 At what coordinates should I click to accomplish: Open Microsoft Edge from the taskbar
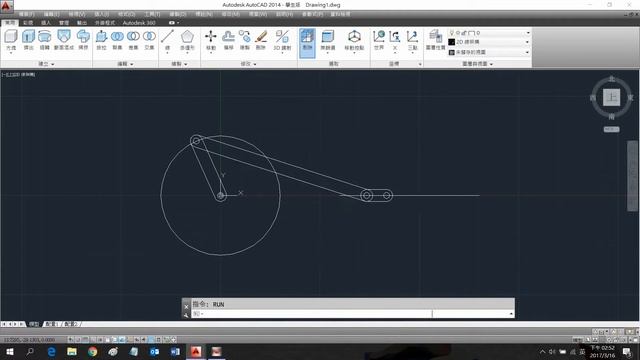click(51, 351)
